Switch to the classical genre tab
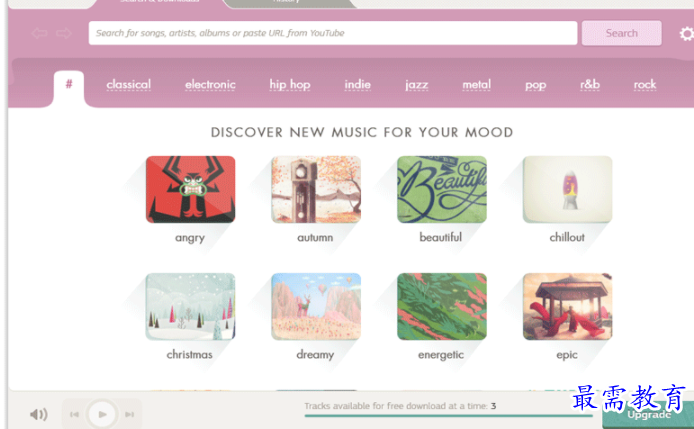The image size is (694, 429). (128, 84)
